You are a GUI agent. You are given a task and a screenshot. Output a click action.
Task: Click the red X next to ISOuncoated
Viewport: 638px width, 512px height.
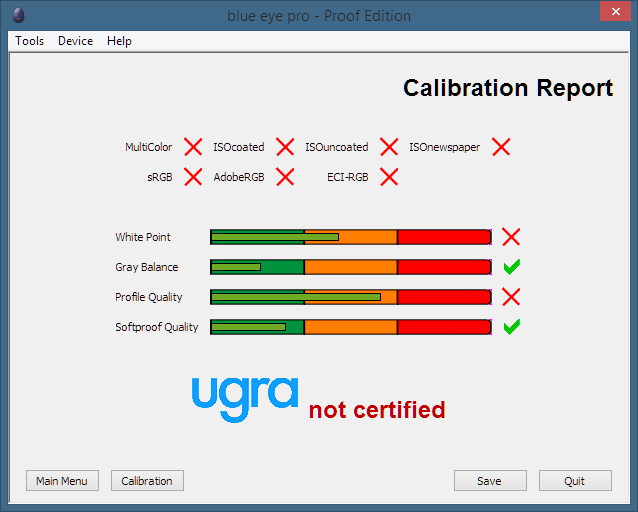point(389,147)
